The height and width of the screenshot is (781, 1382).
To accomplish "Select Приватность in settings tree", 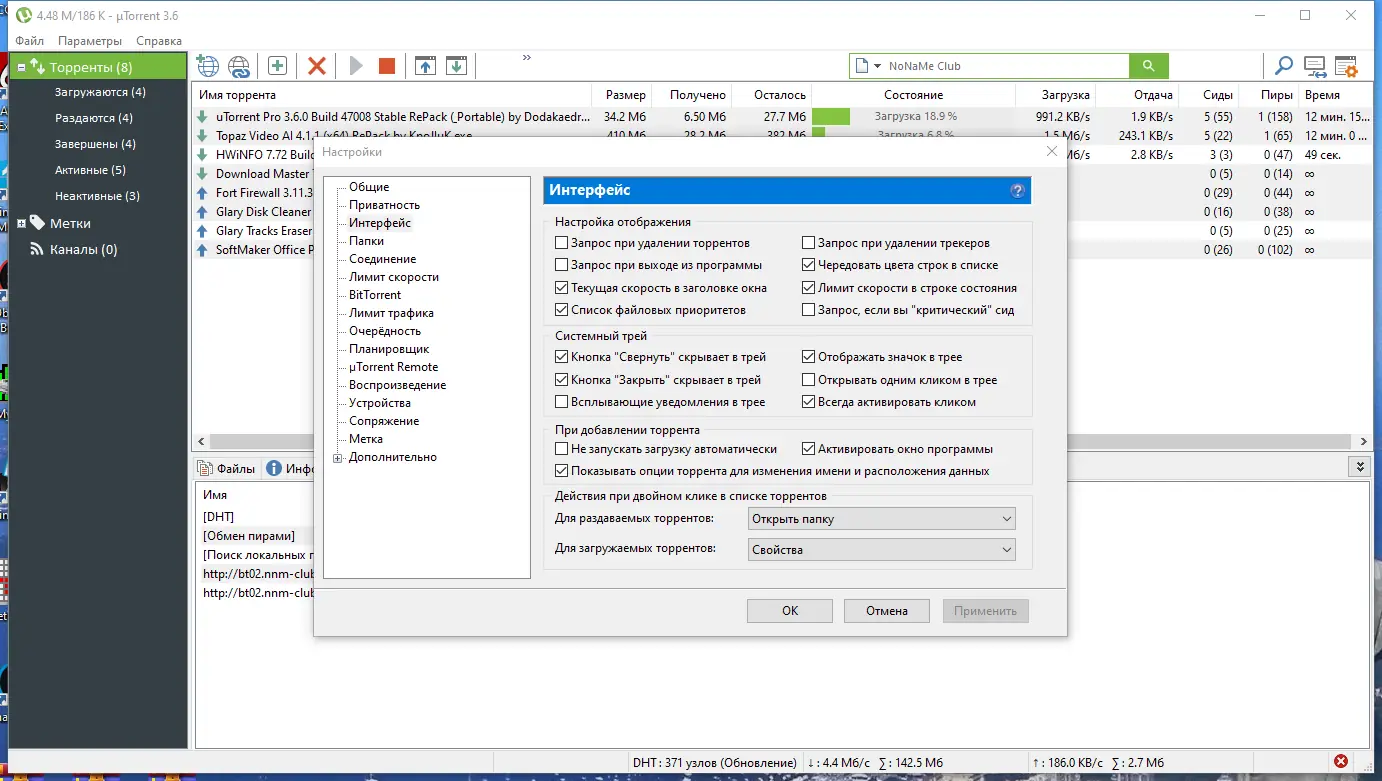I will pos(385,205).
